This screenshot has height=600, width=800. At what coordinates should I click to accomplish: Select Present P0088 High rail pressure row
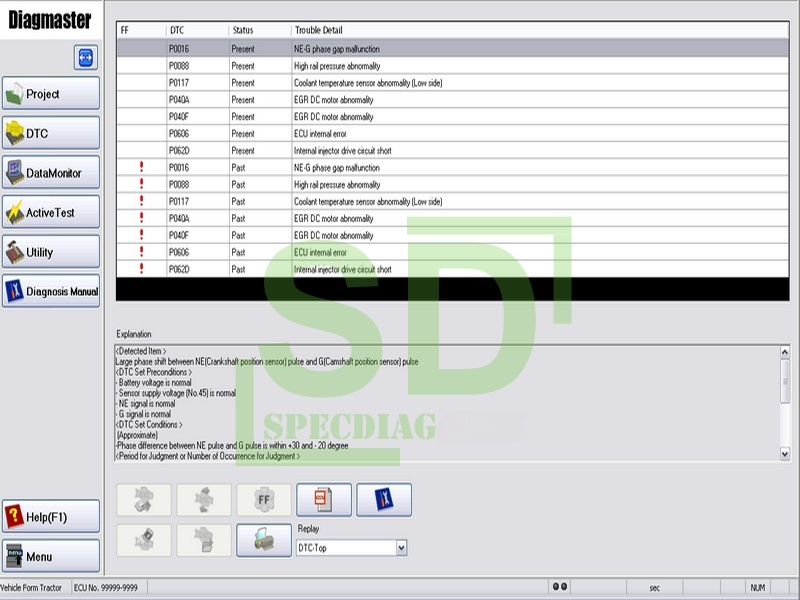tap(453, 66)
